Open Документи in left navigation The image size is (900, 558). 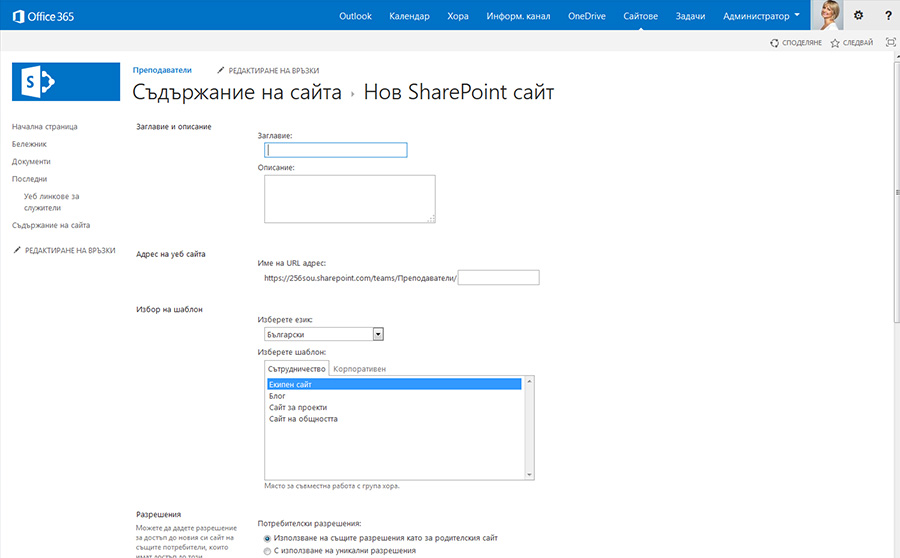coord(31,161)
